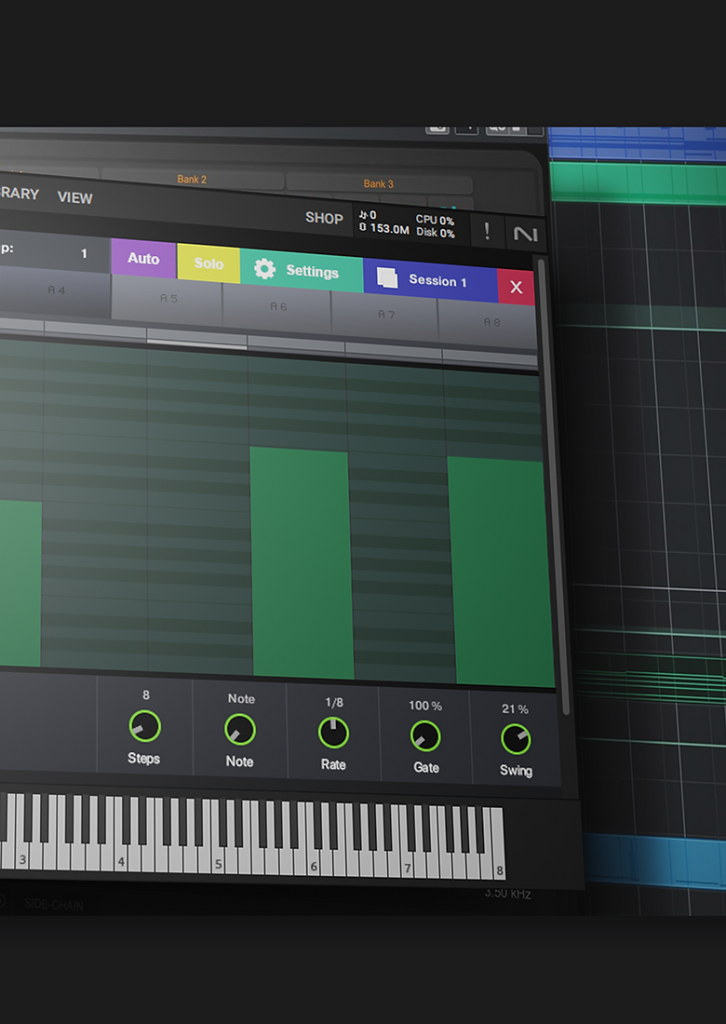726x1024 pixels.
Task: Click the gear icon on Settings
Action: tap(264, 269)
